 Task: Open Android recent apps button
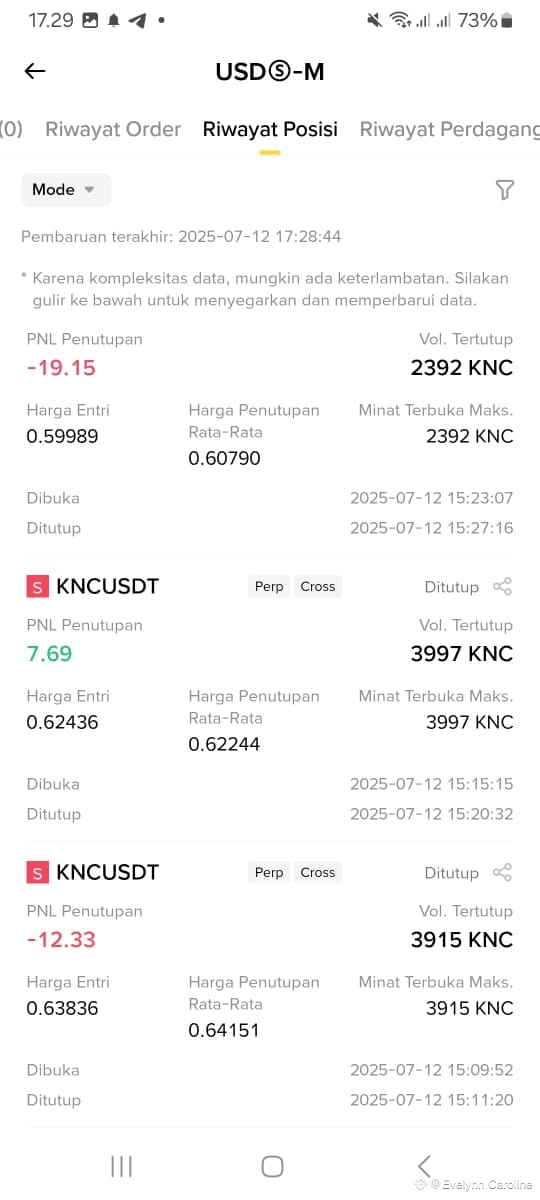(x=121, y=1166)
